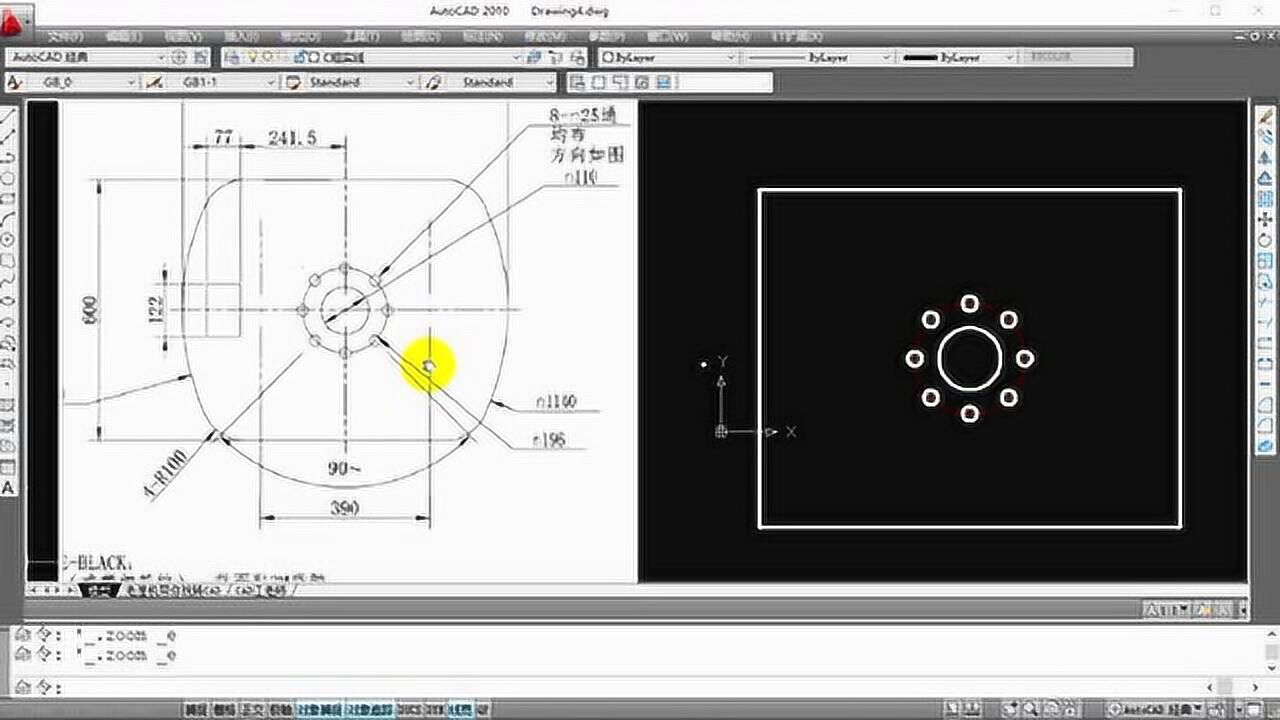This screenshot has width=1280, height=720.
Task: Pick the Arc tool in the Draw toolbar
Action: pos(10,217)
